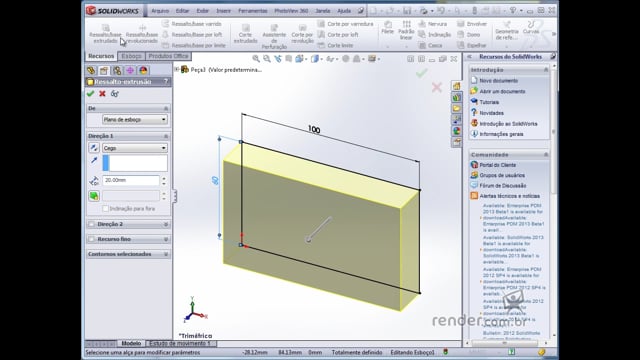This screenshot has width=640, height=360.
Task: Accept the extrusion with the green checkmark
Action: click(x=91, y=93)
